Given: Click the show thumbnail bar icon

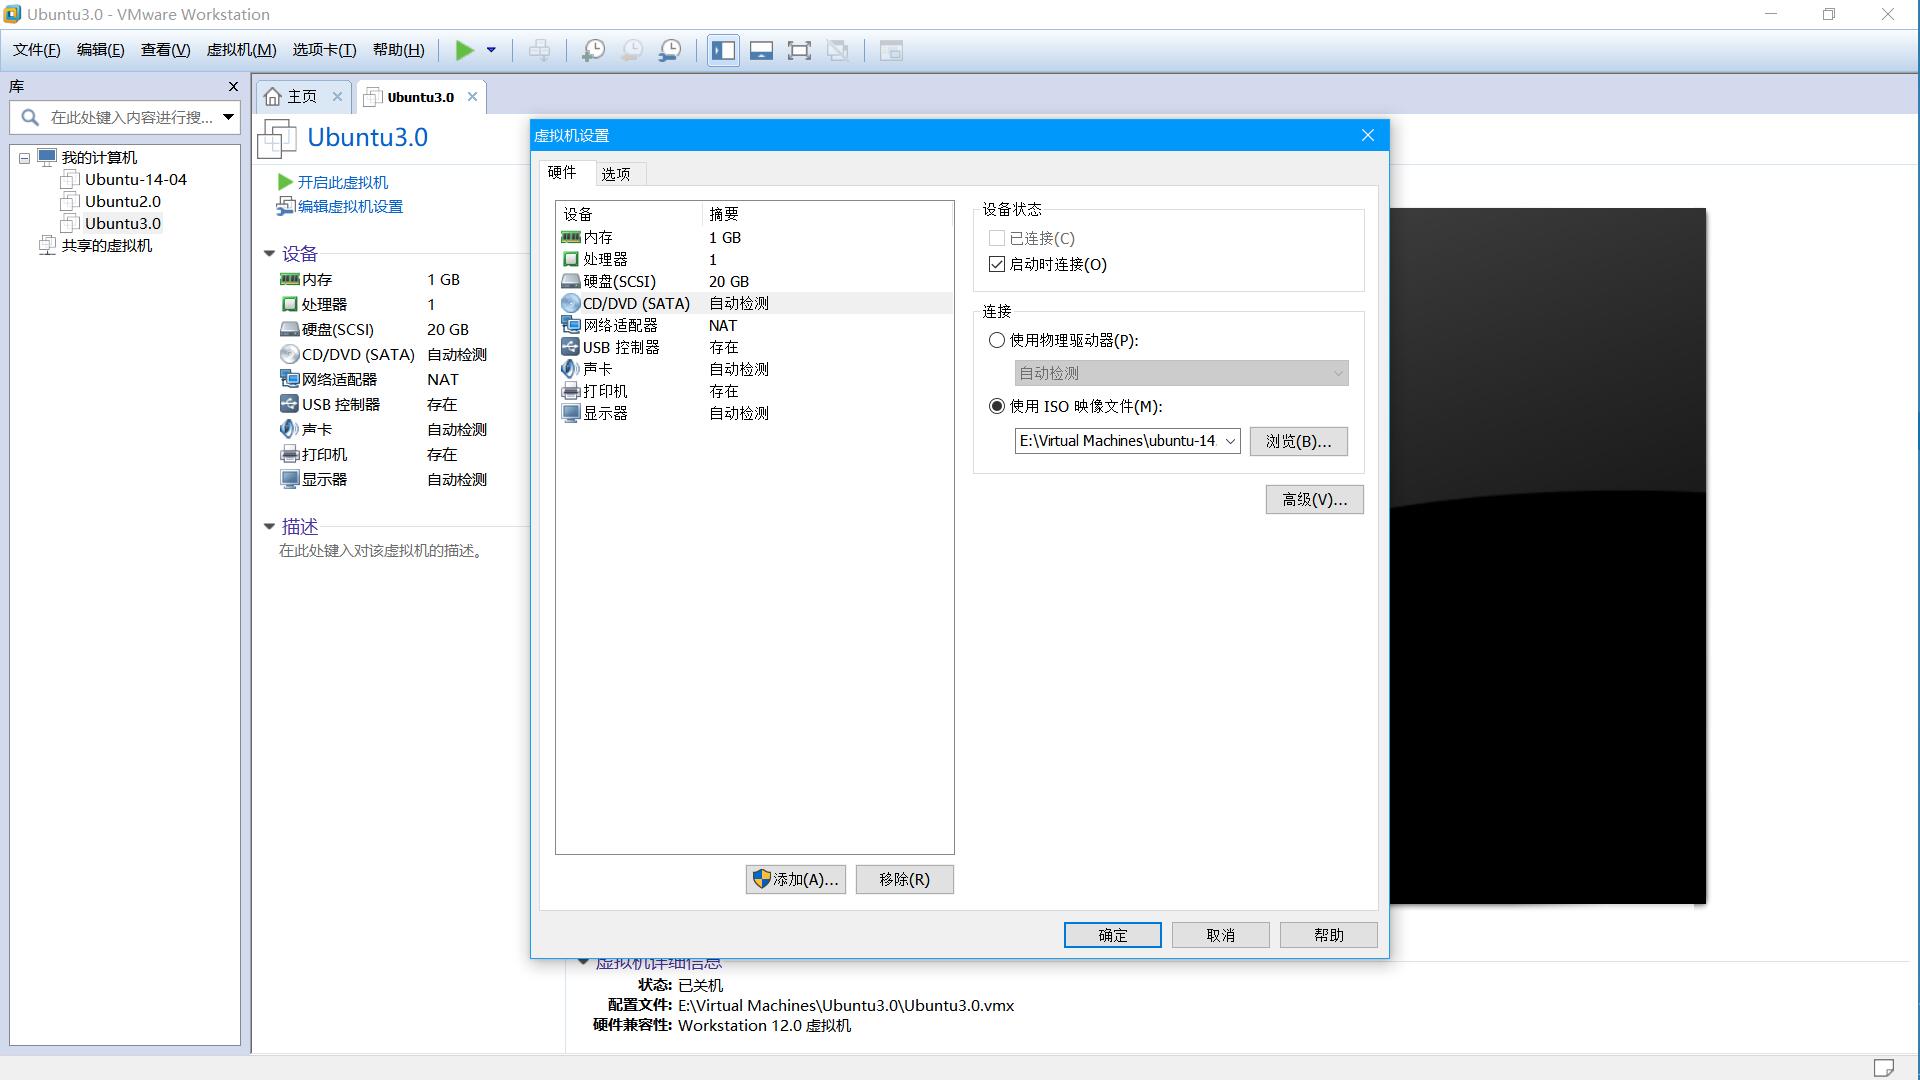Looking at the screenshot, I should [761, 49].
